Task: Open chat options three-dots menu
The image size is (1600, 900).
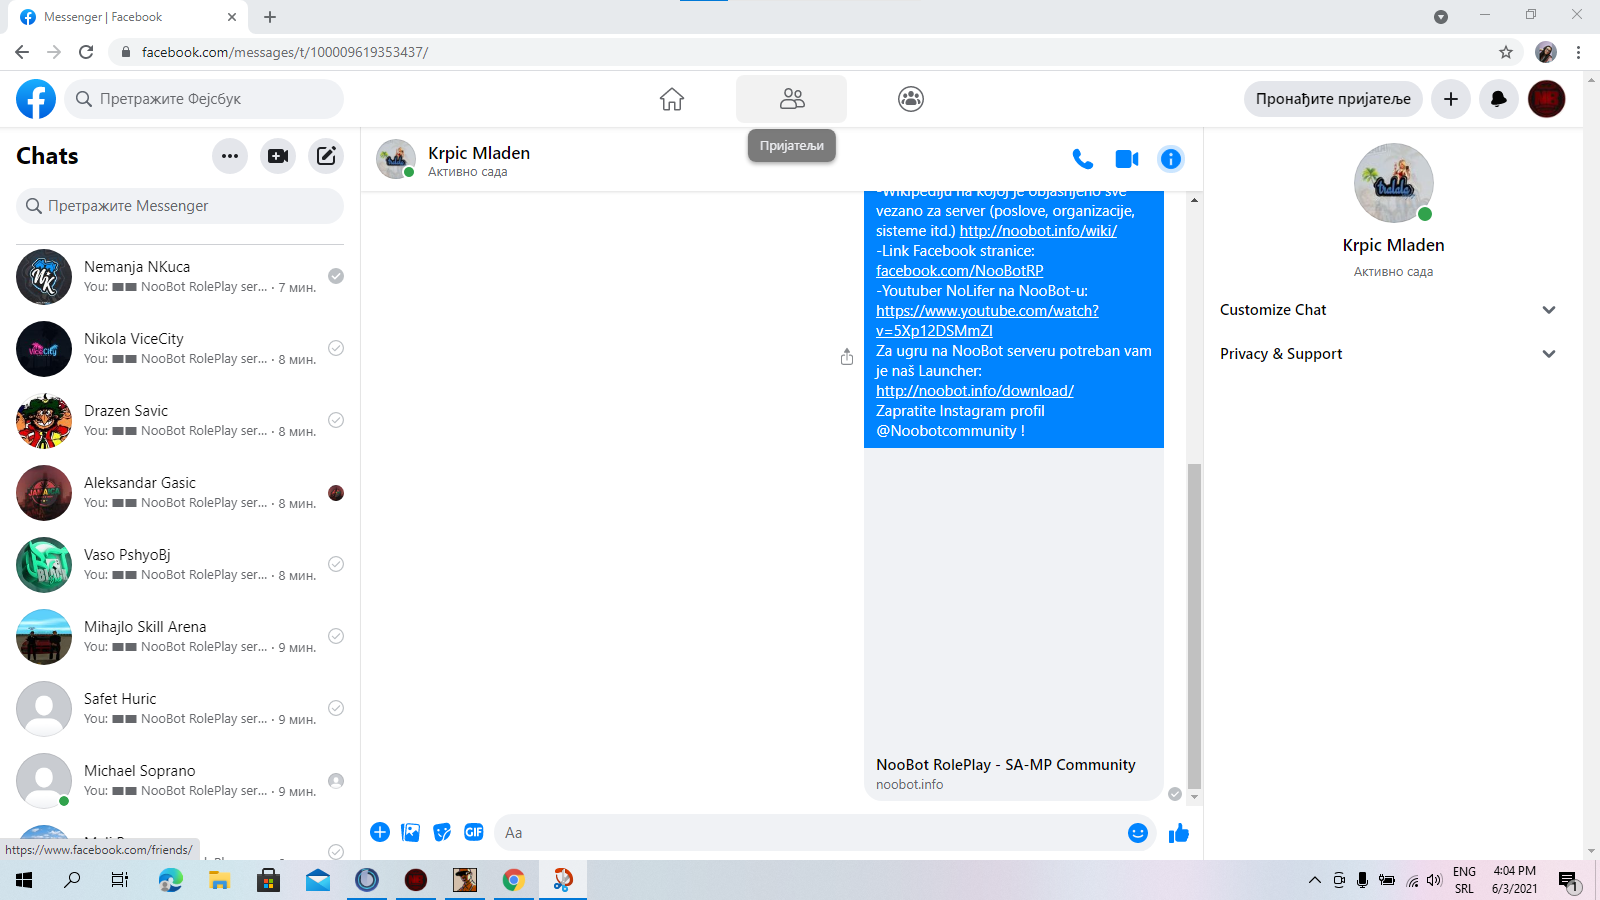Action: (230, 156)
